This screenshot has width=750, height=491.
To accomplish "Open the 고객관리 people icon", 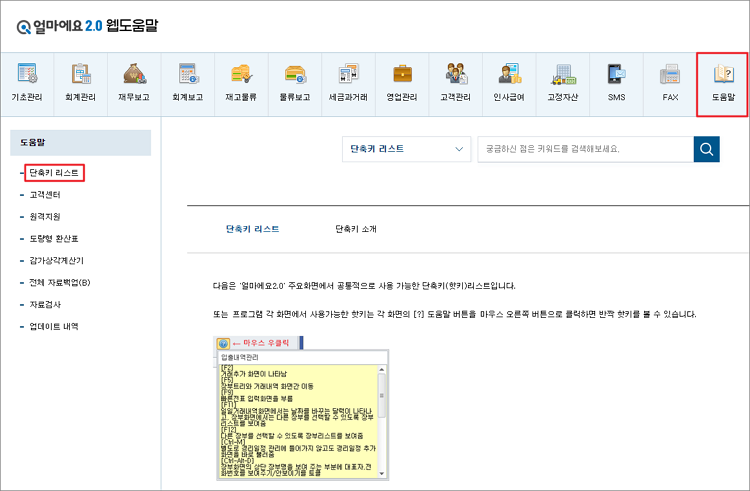I will (x=456, y=74).
